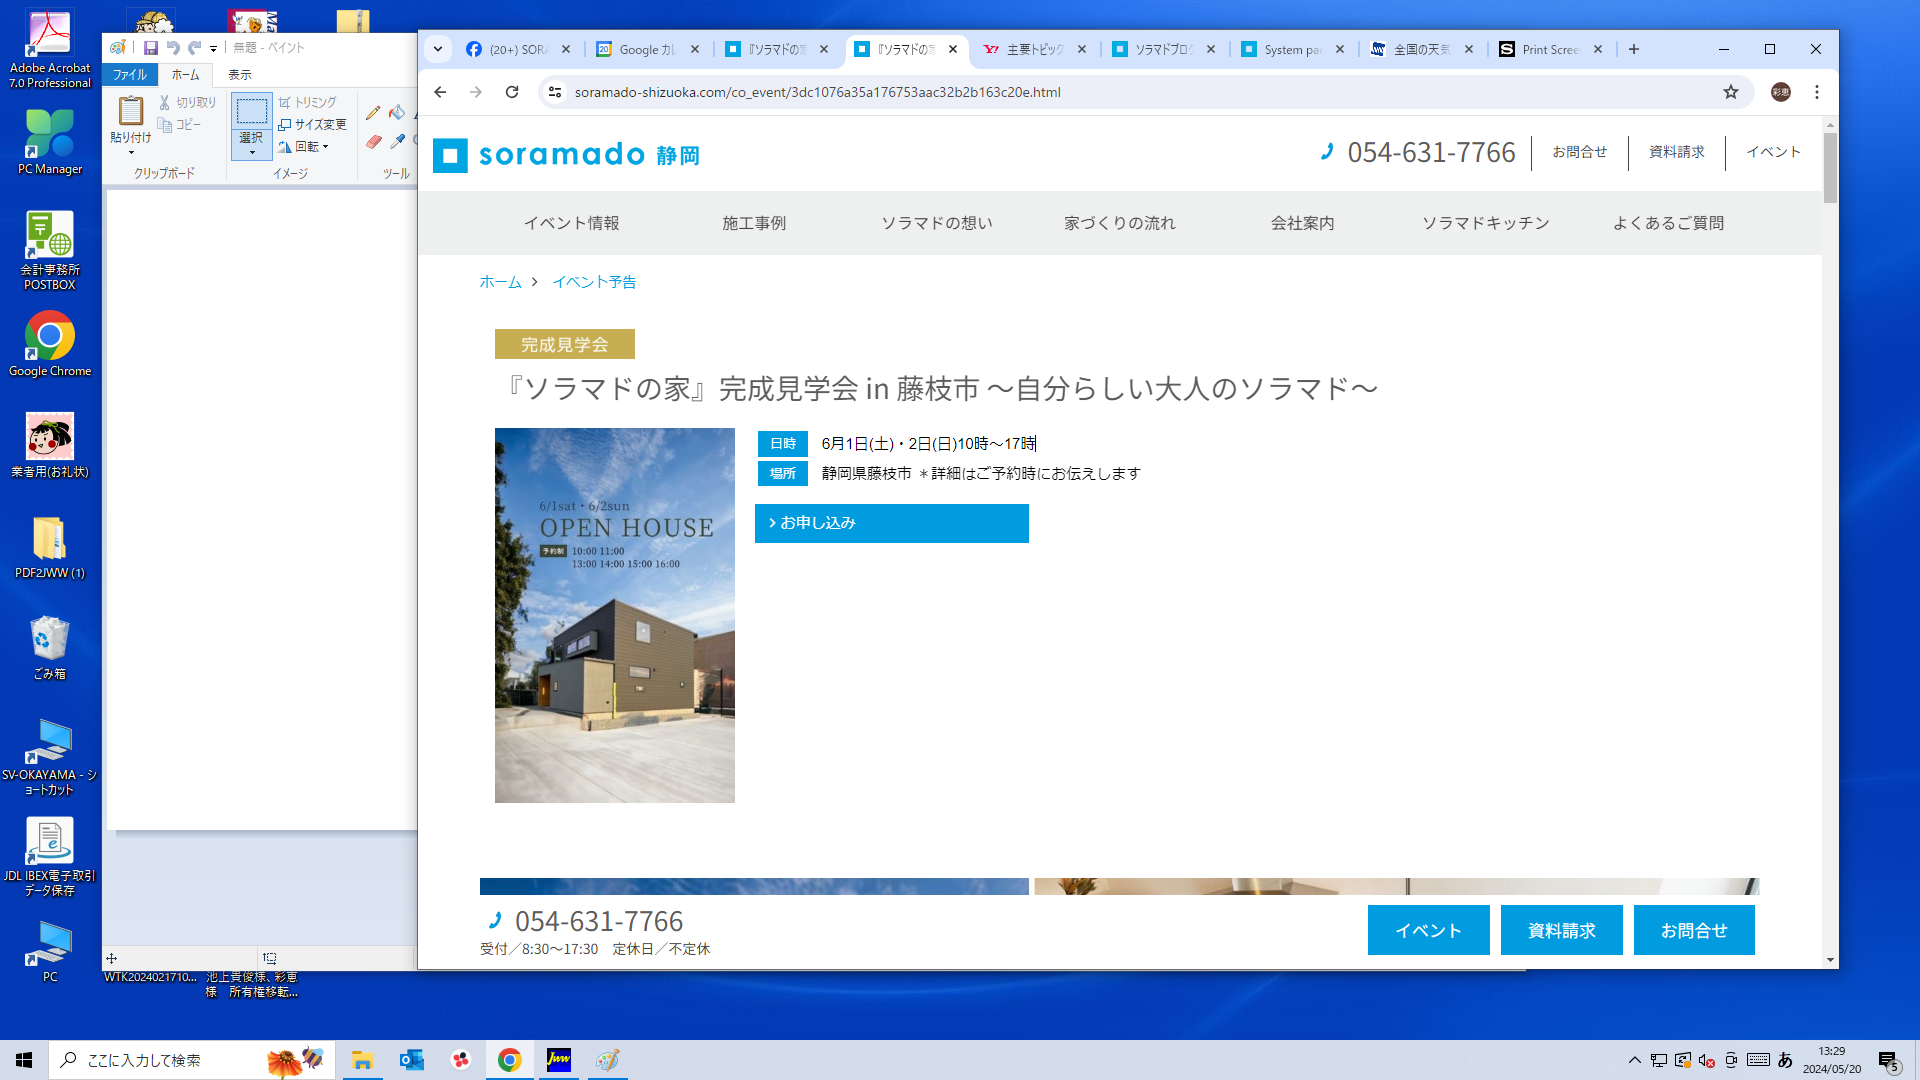Image resolution: width=1920 pixels, height=1080 pixels.
Task: Expand the Chrome tab search chevron
Action: click(x=437, y=49)
